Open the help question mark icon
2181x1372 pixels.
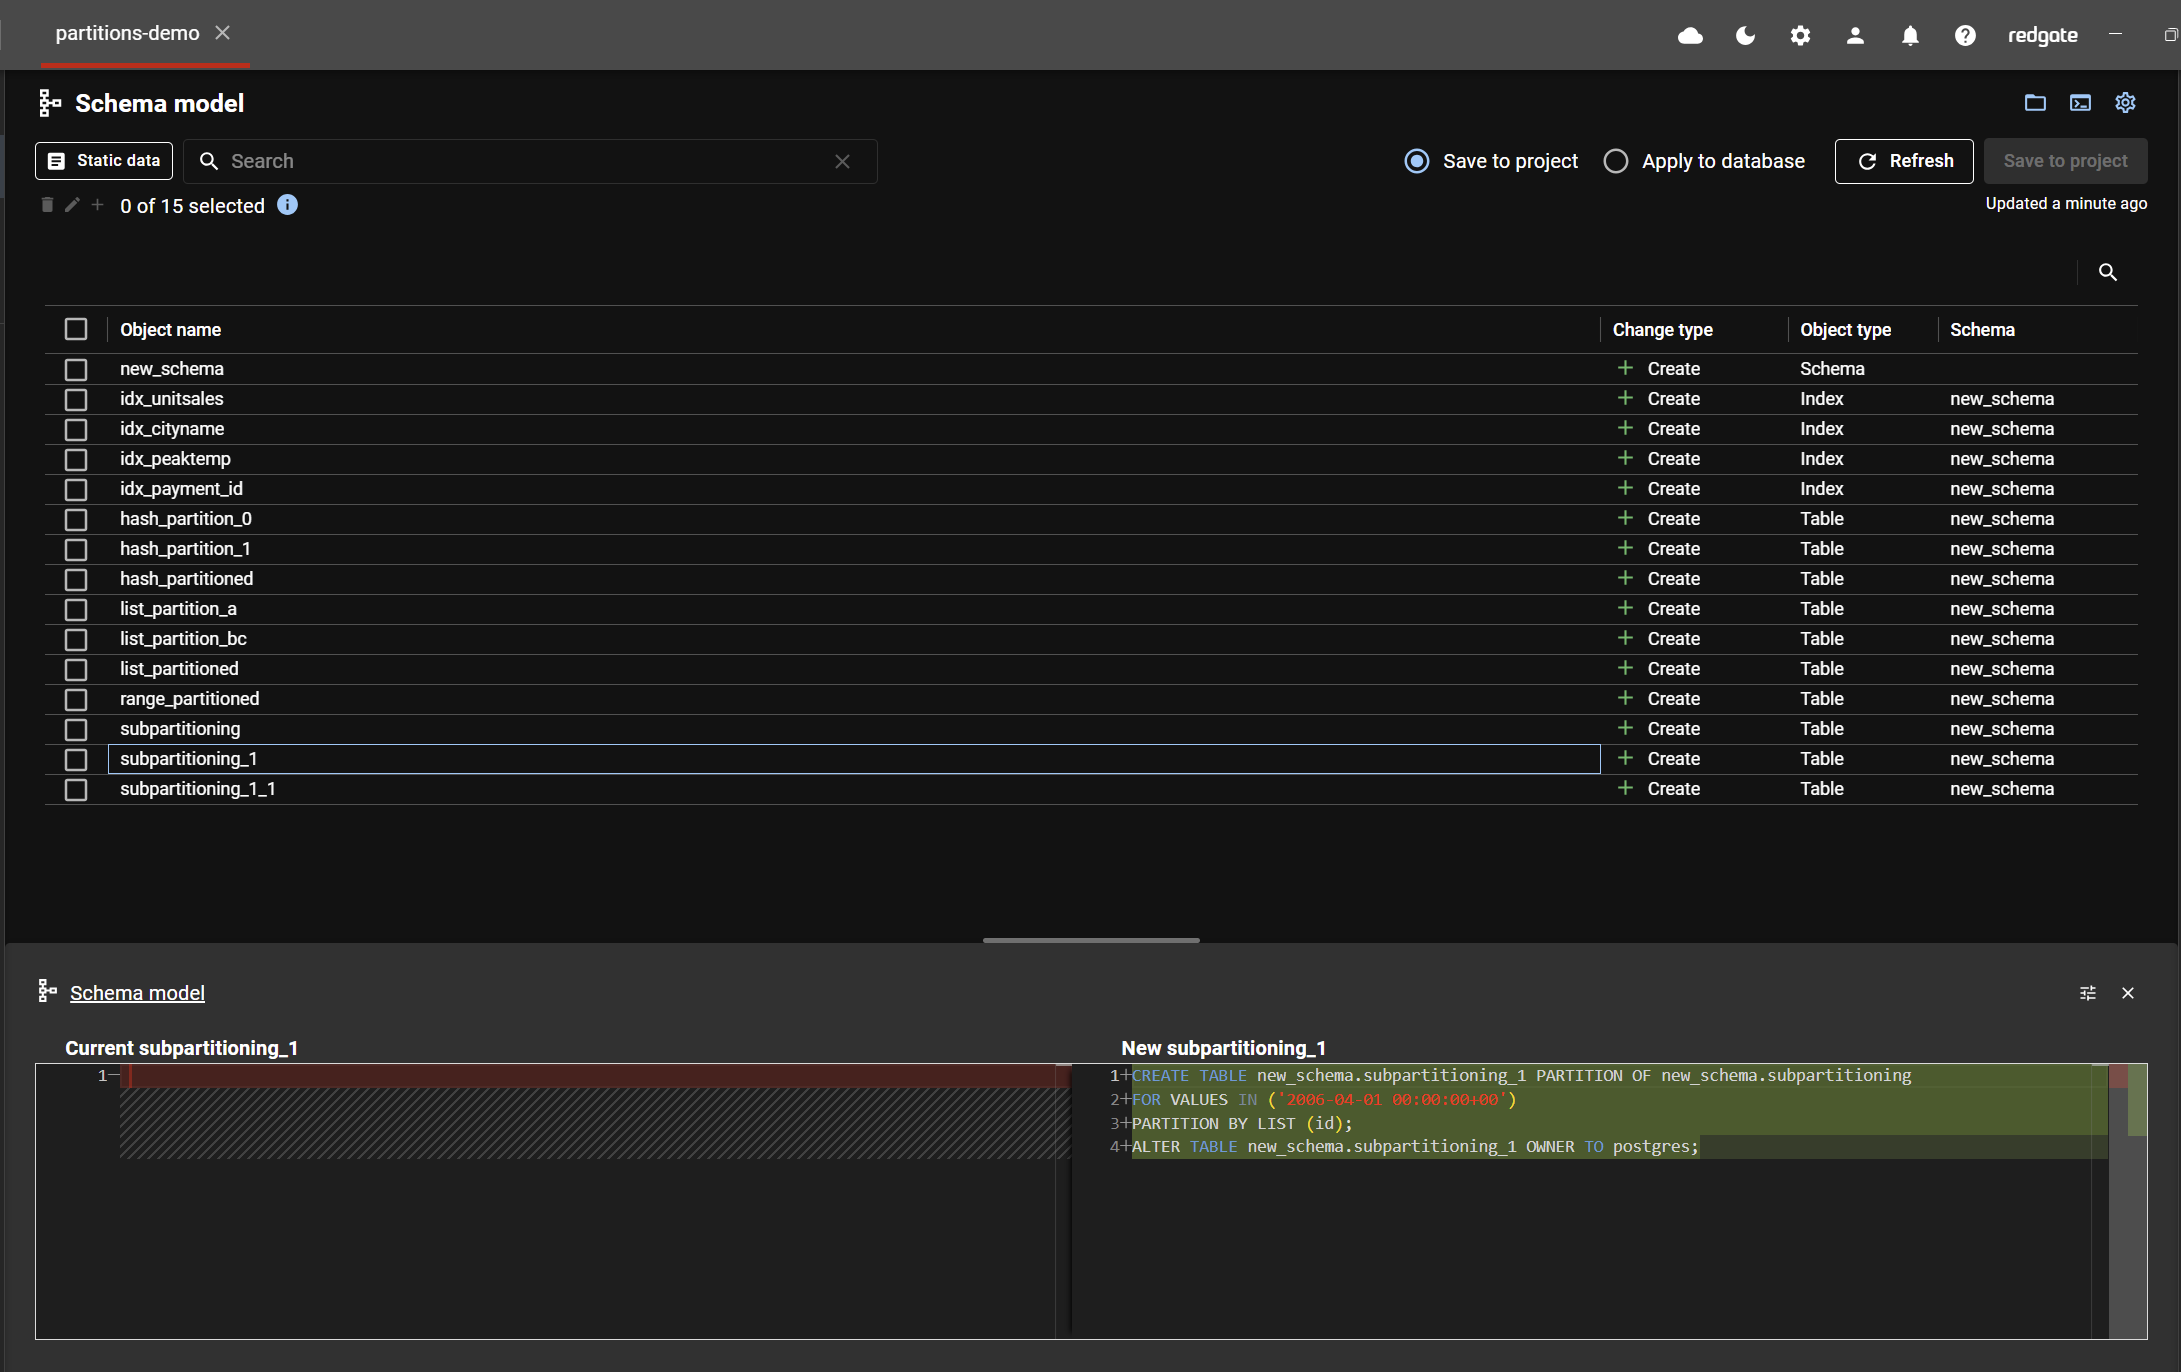point(1965,36)
